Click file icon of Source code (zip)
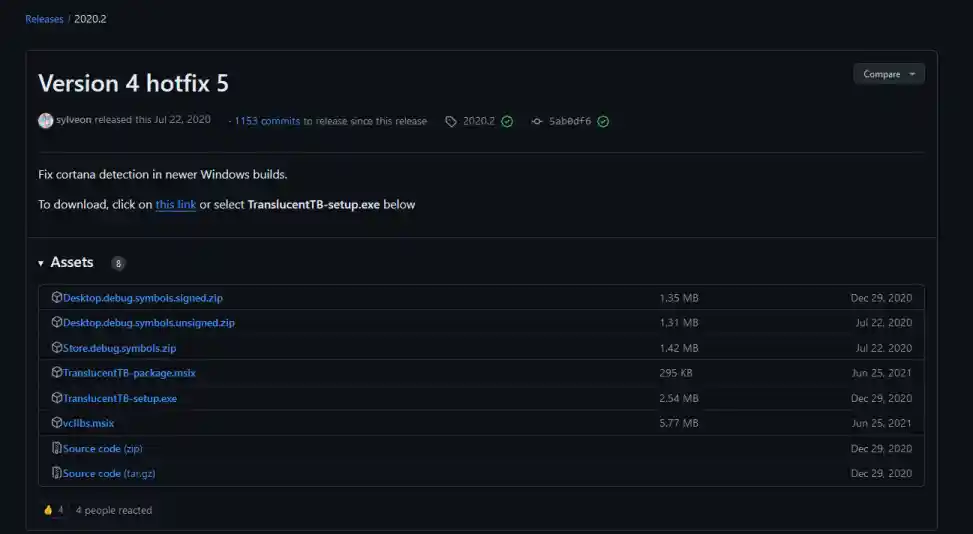The width and height of the screenshot is (973, 534). [56, 448]
